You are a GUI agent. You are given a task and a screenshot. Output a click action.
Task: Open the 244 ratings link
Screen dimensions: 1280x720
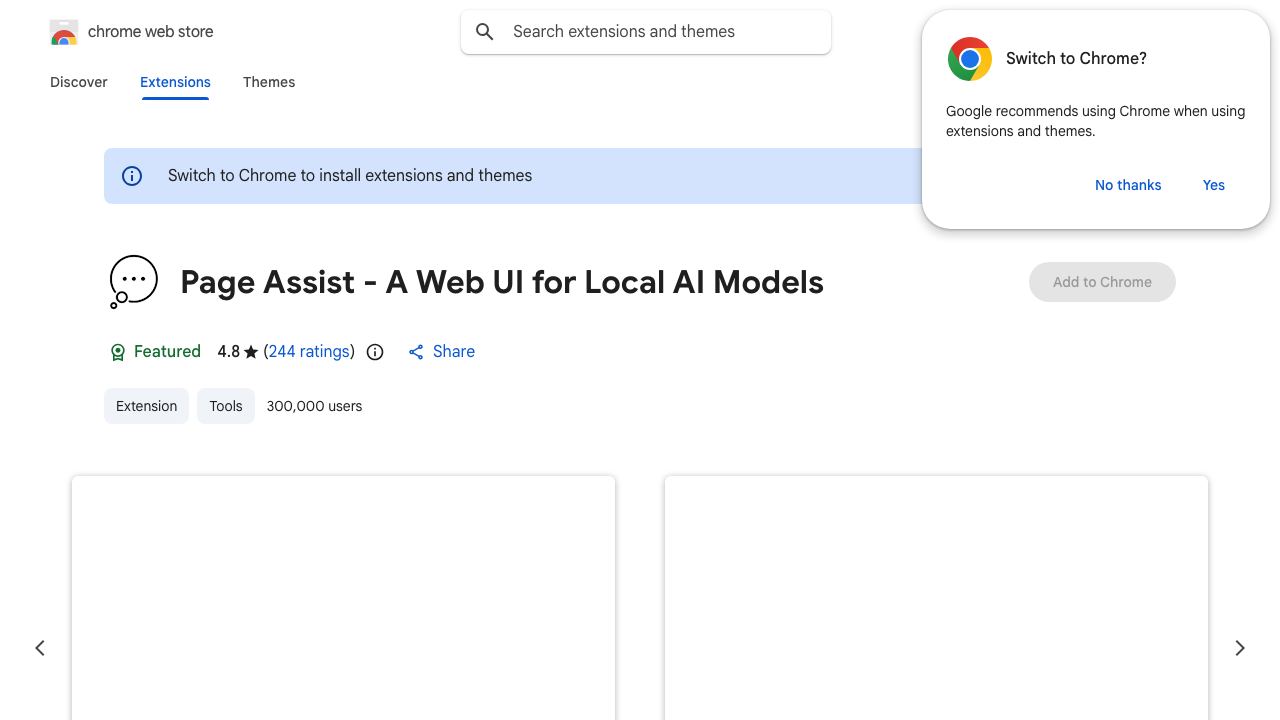click(309, 352)
